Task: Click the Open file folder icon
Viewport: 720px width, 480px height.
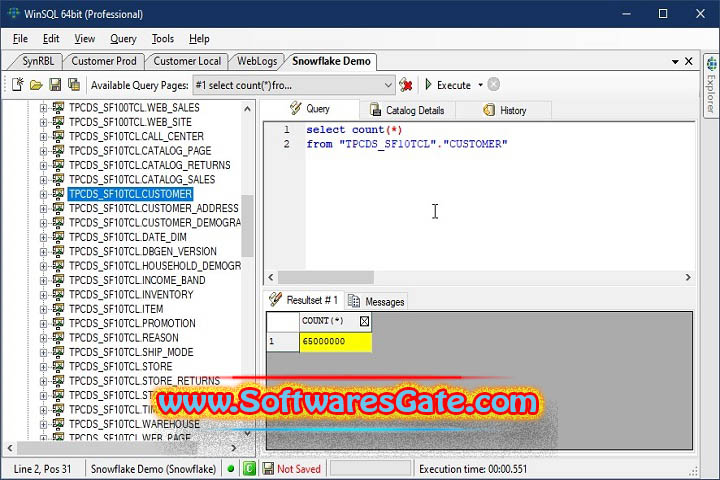Action: click(36, 85)
